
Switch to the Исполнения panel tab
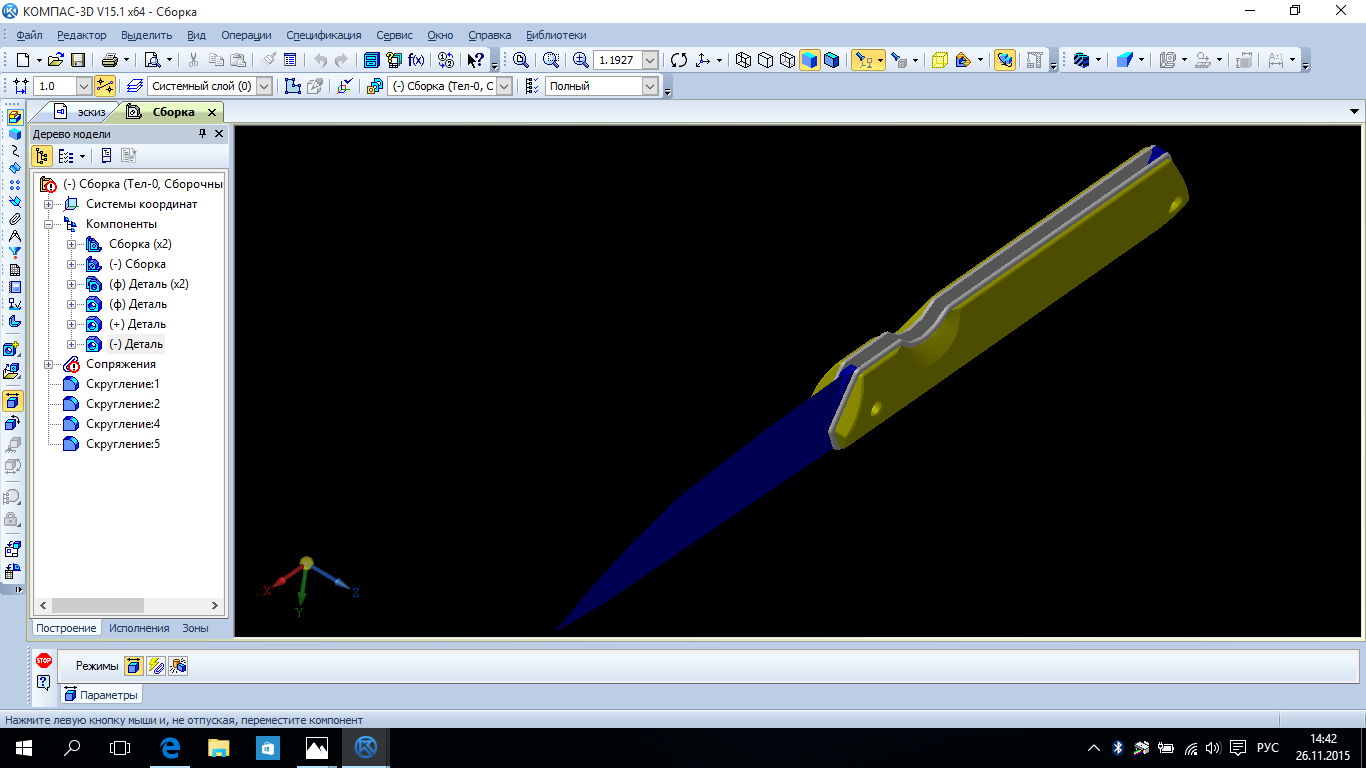click(x=139, y=628)
